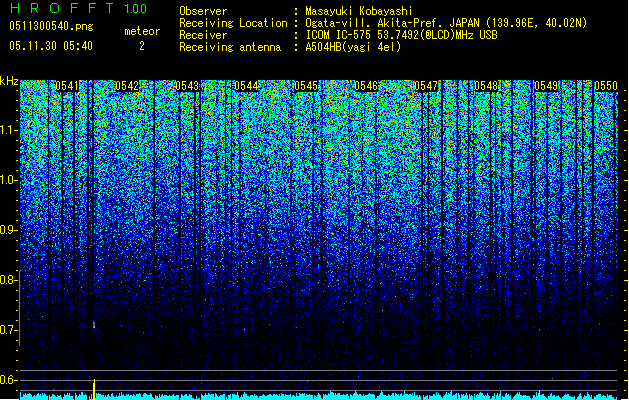Click the 0.9 kHz axis tick label
This screenshot has height=400, width=629.
9,230
